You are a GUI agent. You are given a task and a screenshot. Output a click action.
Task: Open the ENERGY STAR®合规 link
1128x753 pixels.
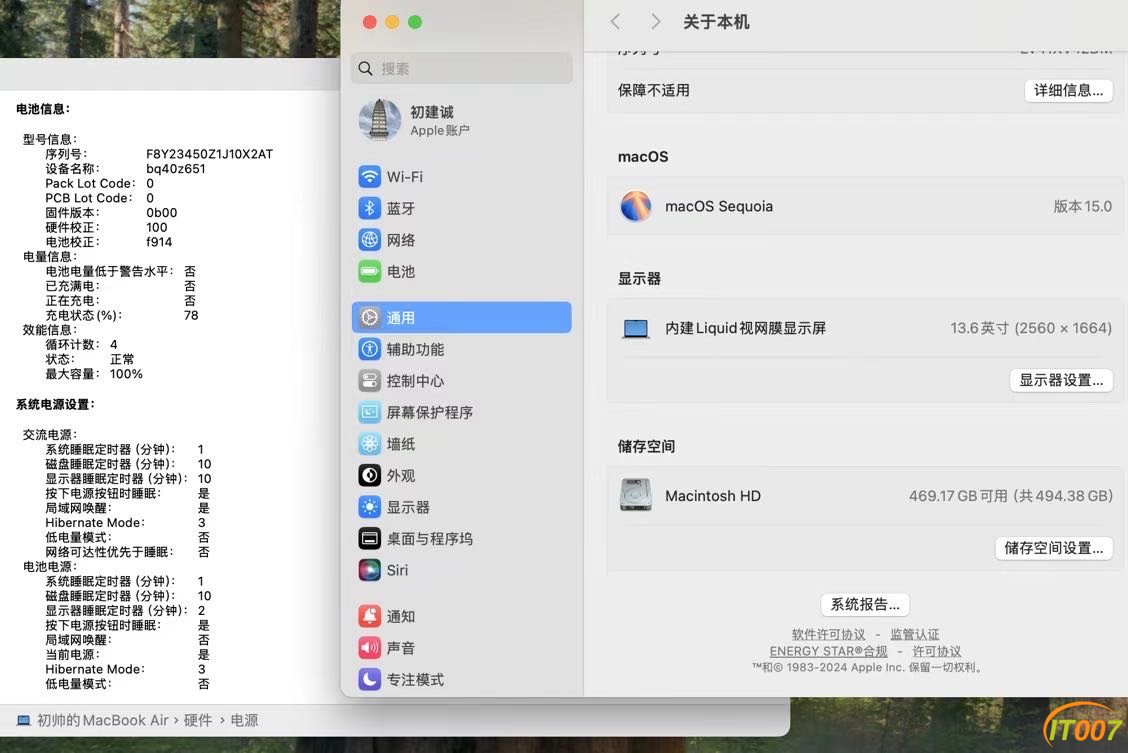point(829,651)
